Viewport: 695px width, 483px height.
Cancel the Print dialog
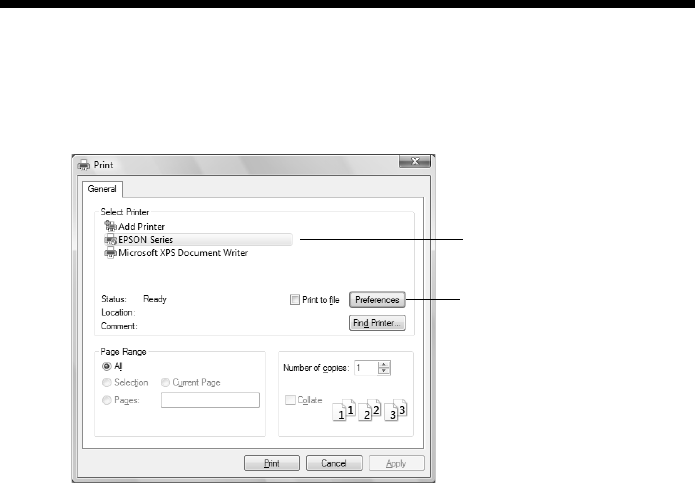[x=334, y=464]
